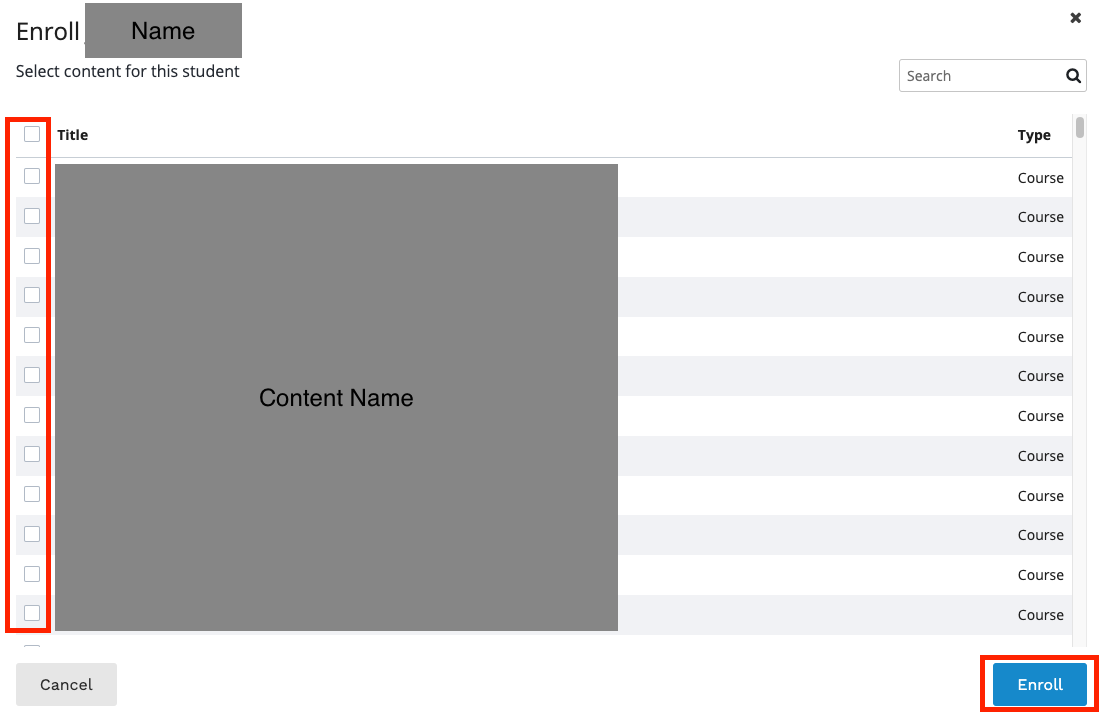The width and height of the screenshot is (1106, 719).
Task: Check the tenth course row checkbox
Action: pos(32,534)
